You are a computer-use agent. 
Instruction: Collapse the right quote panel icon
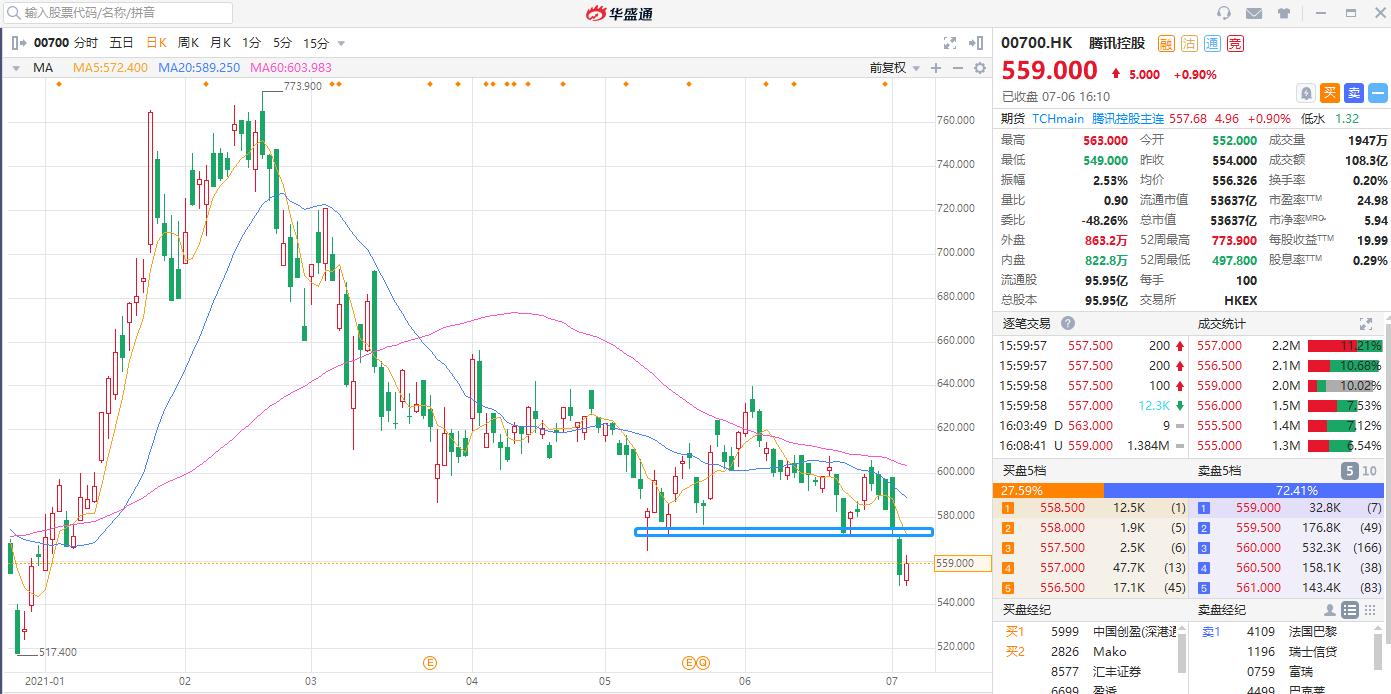(977, 43)
